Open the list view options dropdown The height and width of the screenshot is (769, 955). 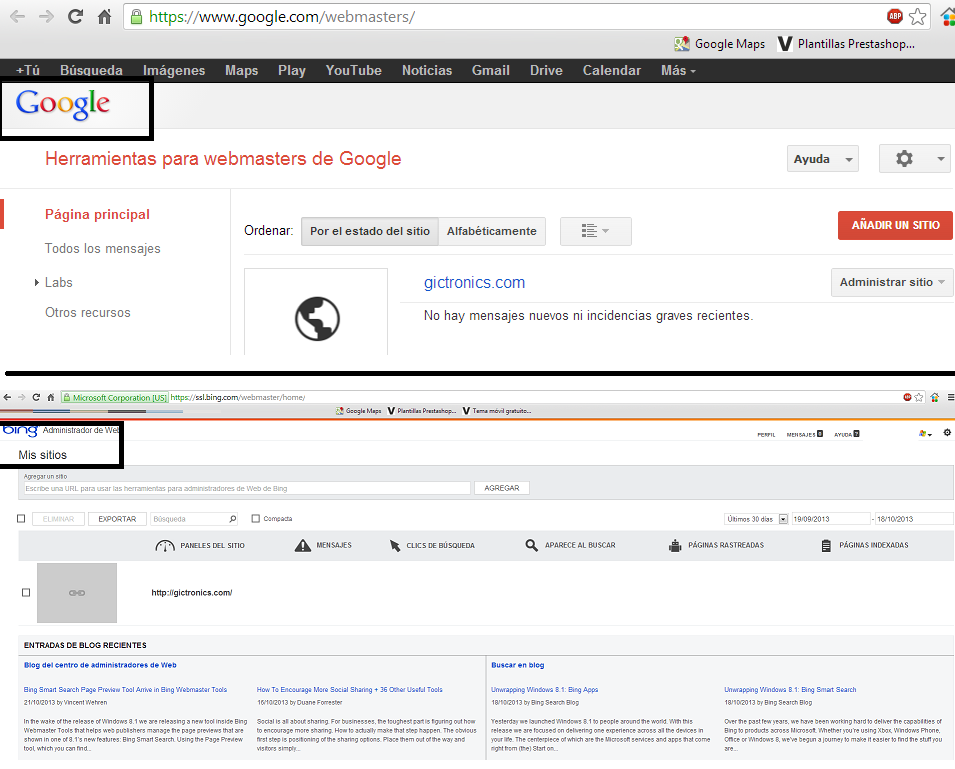596,231
